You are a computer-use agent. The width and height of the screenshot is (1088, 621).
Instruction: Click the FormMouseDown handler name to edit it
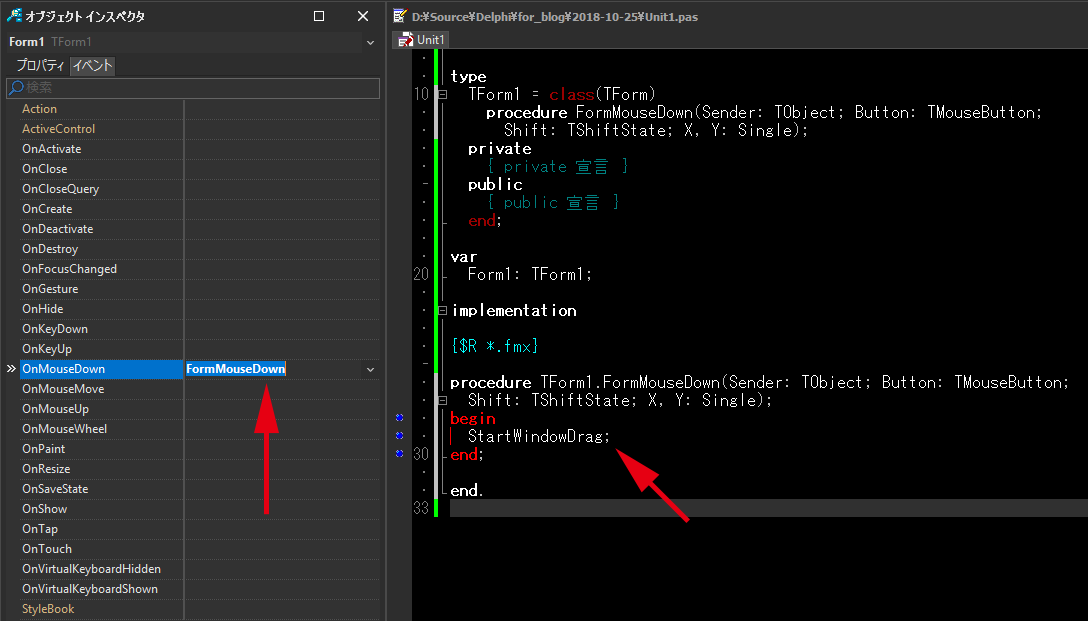point(235,368)
